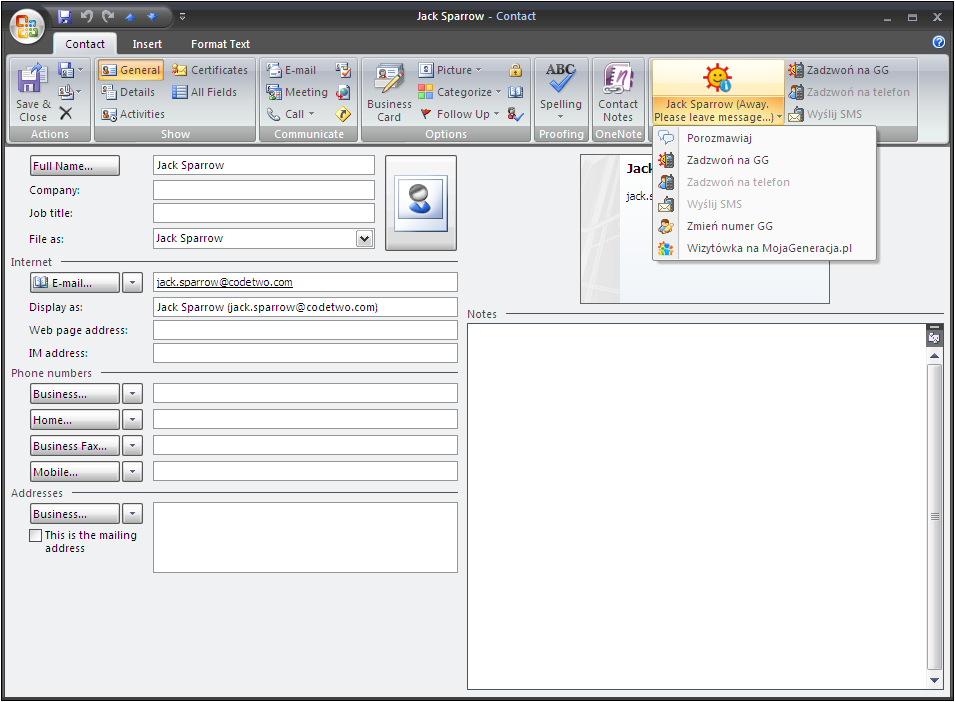Click the Notes scrollbar down arrow
The image size is (955, 702).
(934, 681)
